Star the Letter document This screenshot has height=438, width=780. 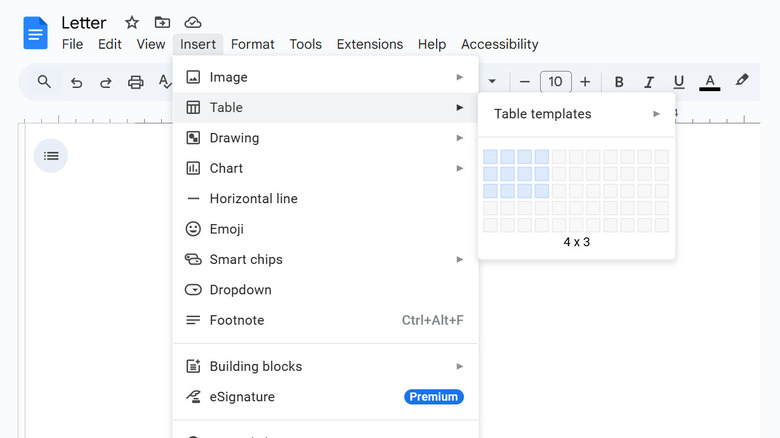tap(131, 22)
